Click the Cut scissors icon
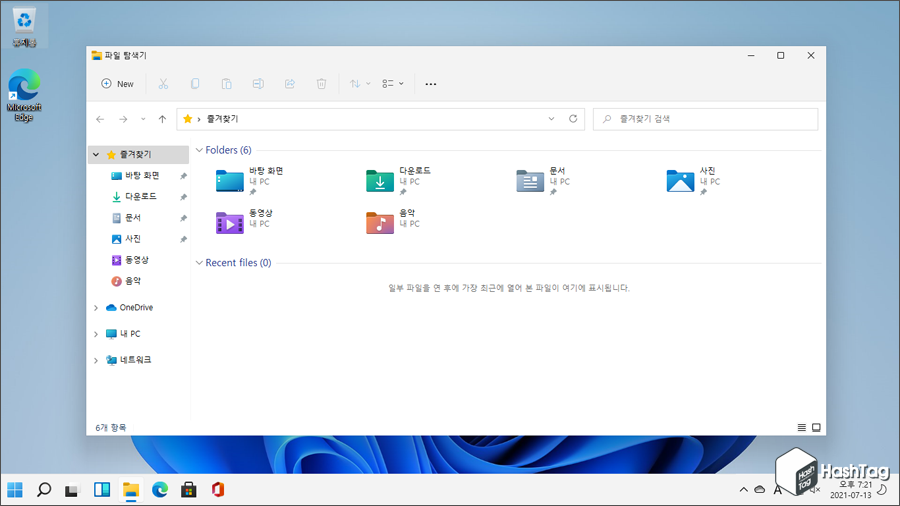This screenshot has width=900, height=506. 164,84
